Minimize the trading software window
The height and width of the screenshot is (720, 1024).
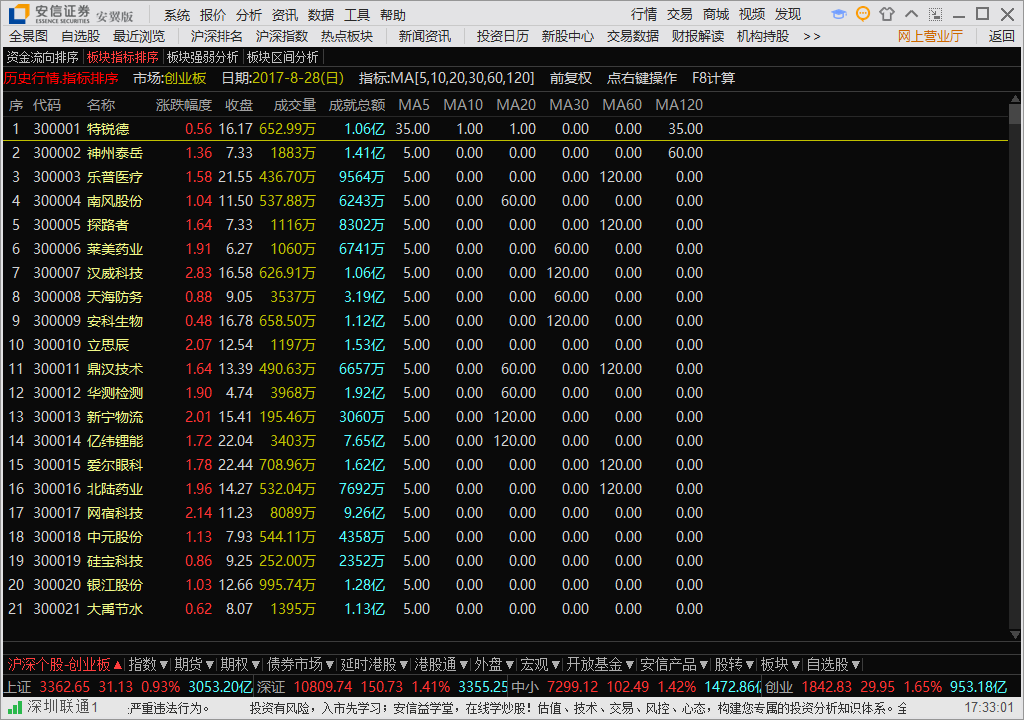pos(959,14)
